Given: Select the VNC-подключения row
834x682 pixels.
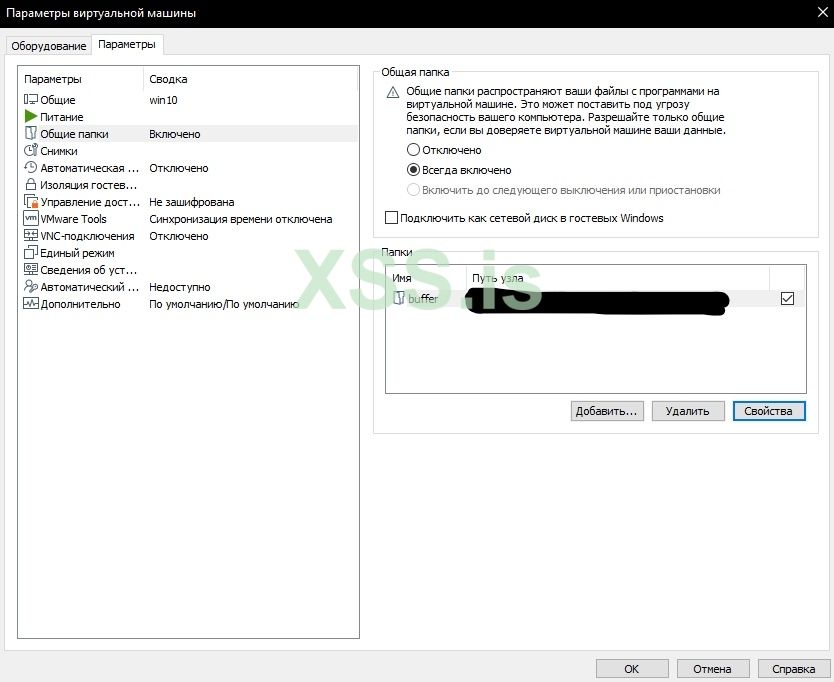Looking at the screenshot, I should pos(188,236).
